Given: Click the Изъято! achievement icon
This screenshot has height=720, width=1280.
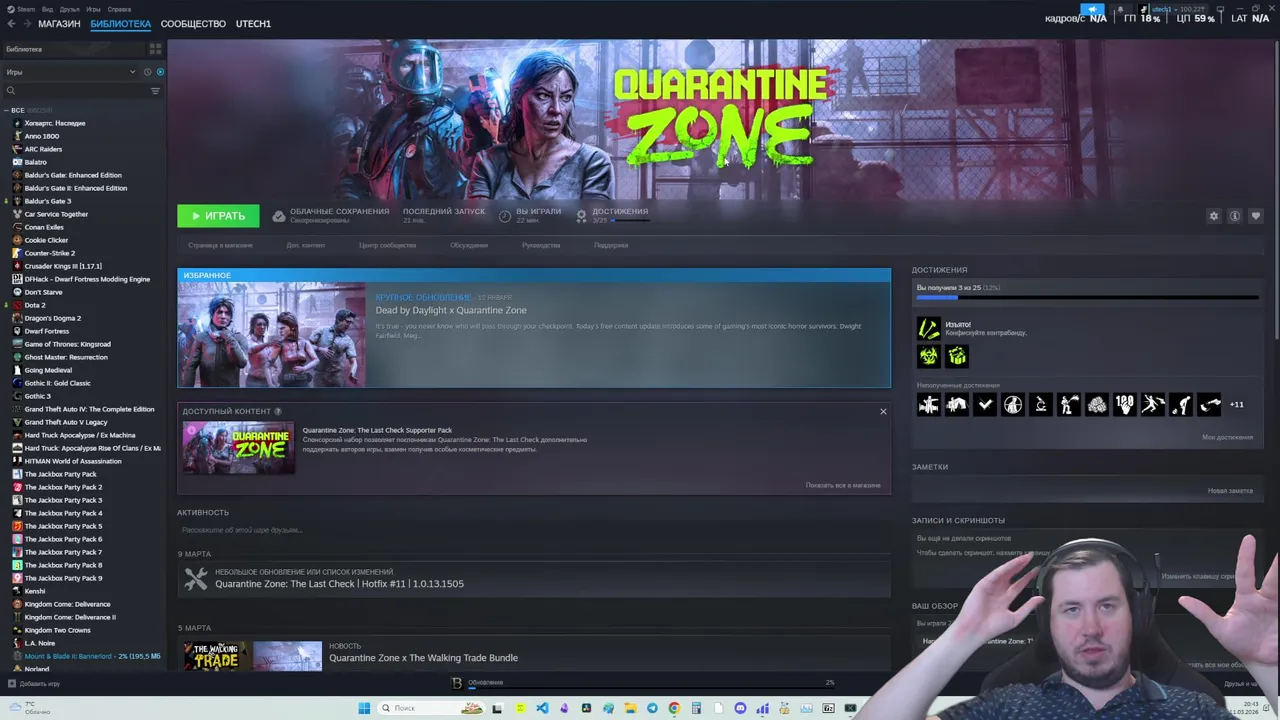Looking at the screenshot, I should tap(928, 328).
